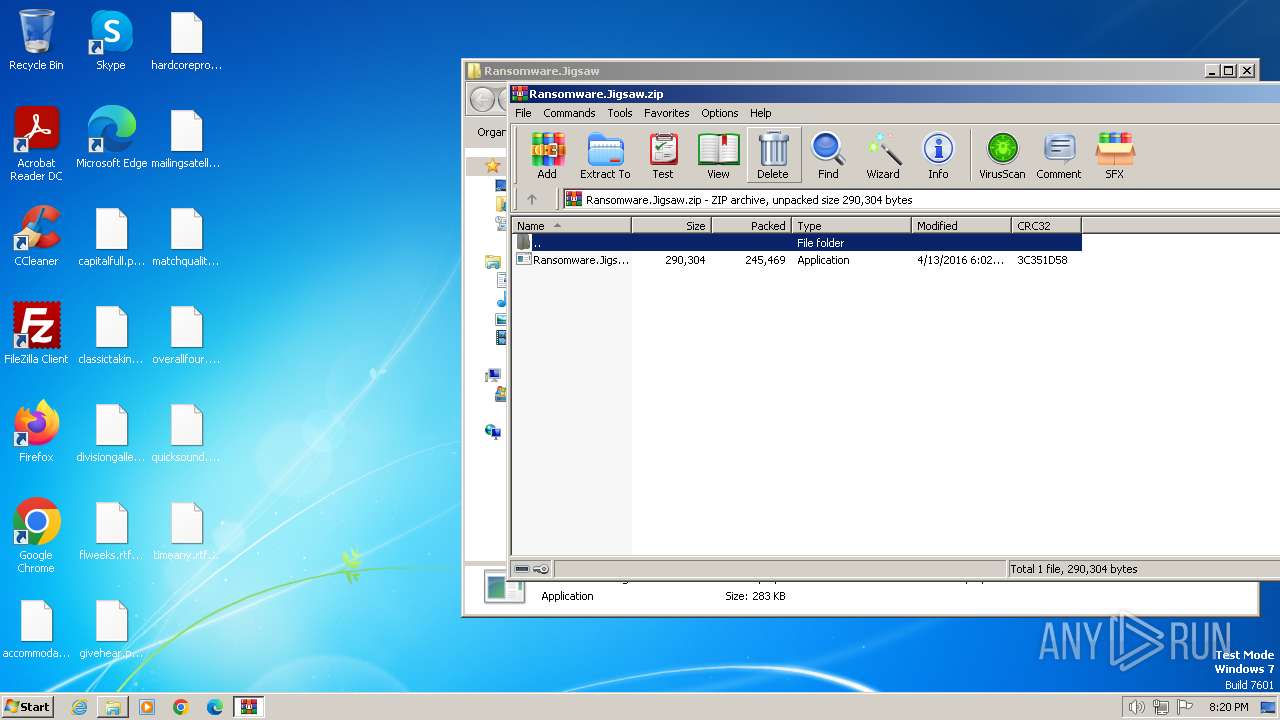Select the overallfour.... desktop file

click(186, 334)
